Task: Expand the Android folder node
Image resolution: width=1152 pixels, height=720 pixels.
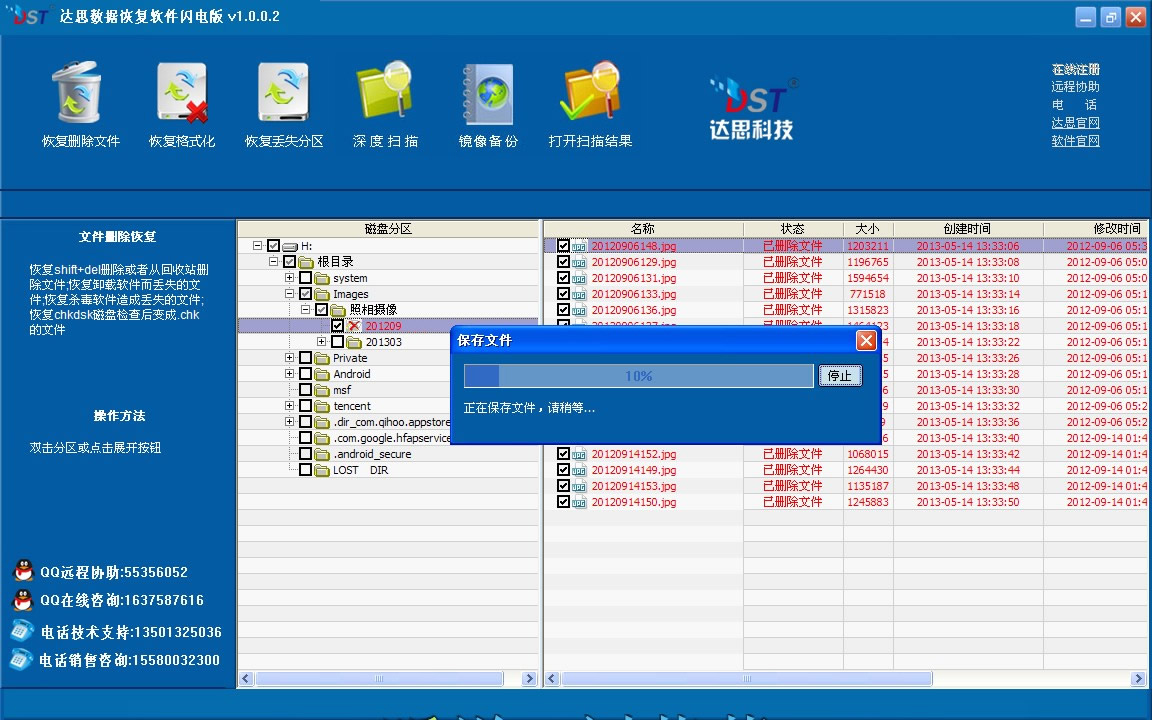Action: [x=289, y=374]
